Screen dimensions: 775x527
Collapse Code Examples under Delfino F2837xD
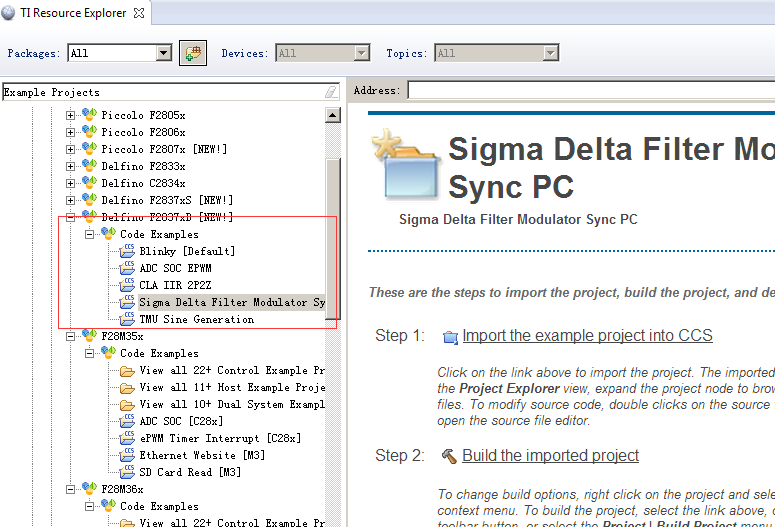tap(89, 234)
